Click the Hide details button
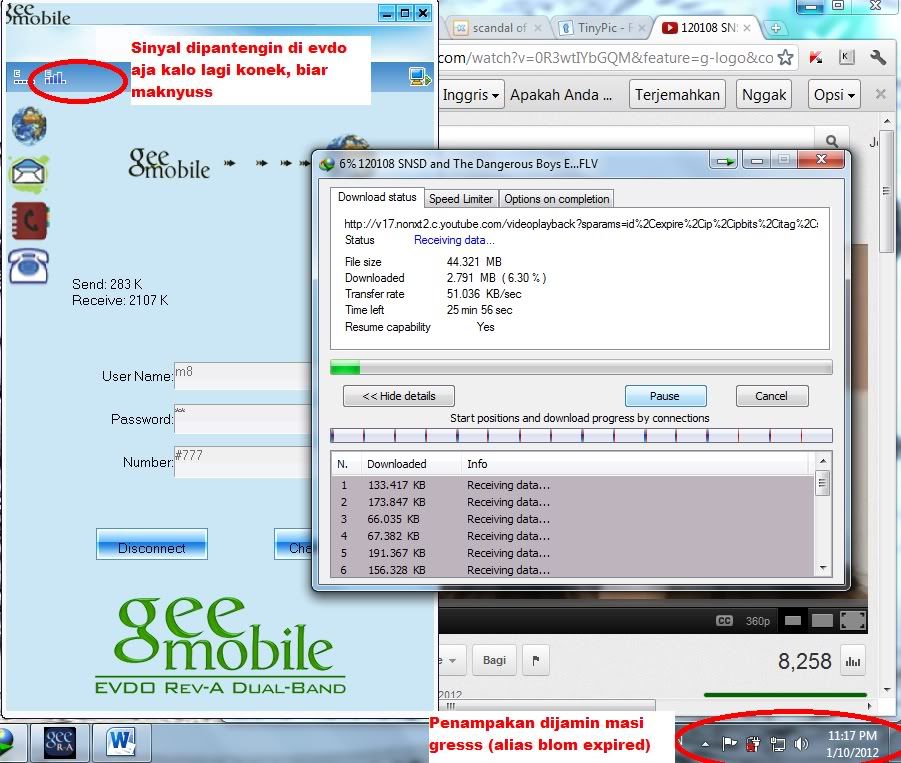The image size is (901, 763). (399, 396)
